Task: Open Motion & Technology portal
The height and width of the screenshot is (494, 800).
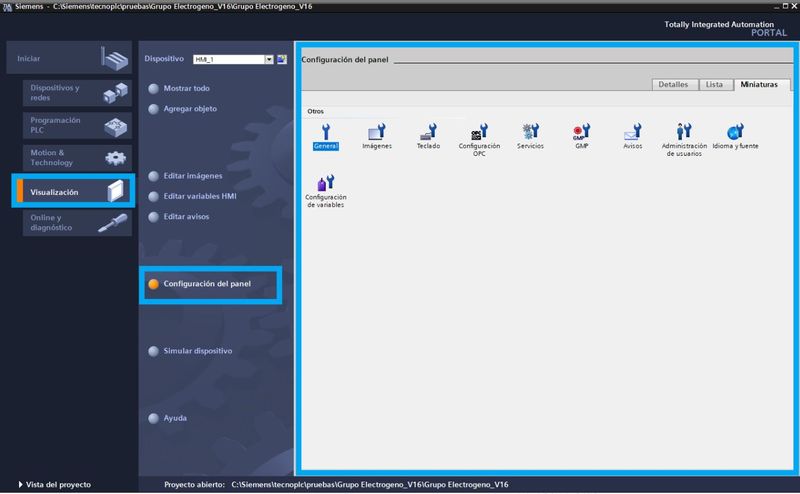Action: pos(77,158)
